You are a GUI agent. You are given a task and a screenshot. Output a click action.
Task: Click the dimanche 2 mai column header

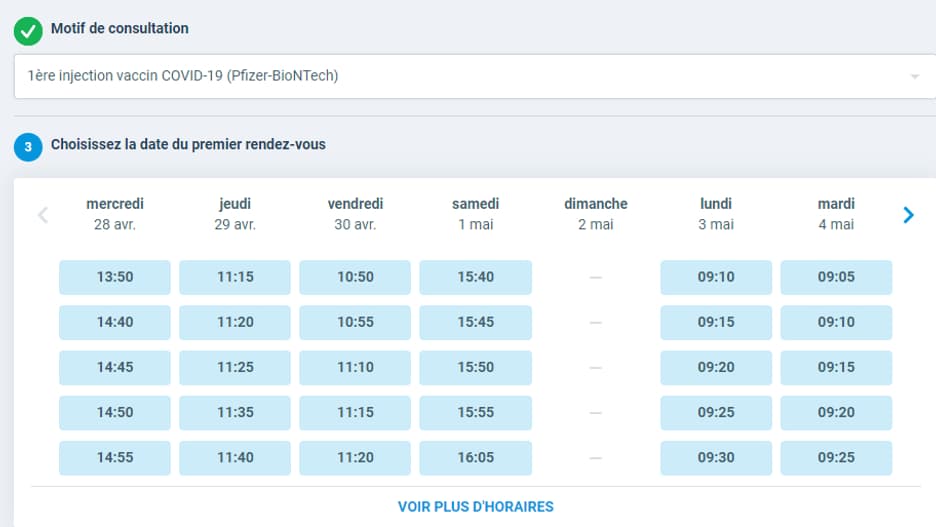pos(596,214)
